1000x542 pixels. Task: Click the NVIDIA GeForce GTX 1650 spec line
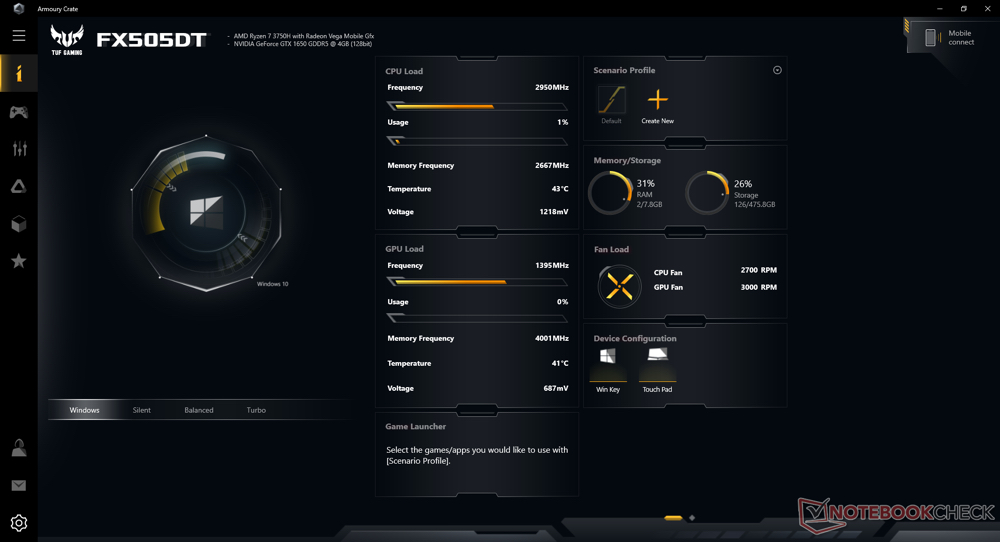[x=302, y=44]
